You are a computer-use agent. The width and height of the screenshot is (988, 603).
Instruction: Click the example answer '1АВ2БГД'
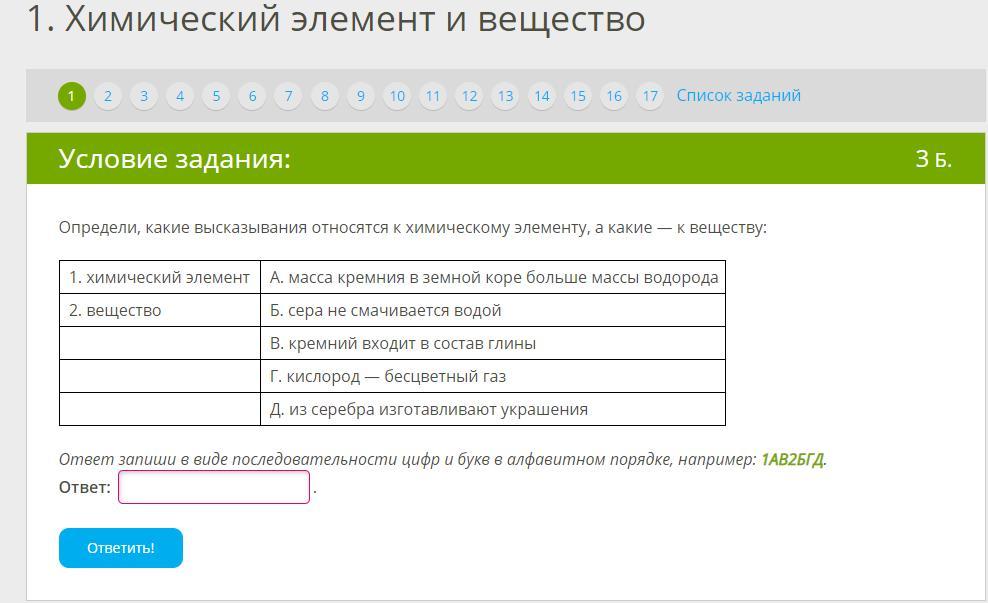[792, 459]
